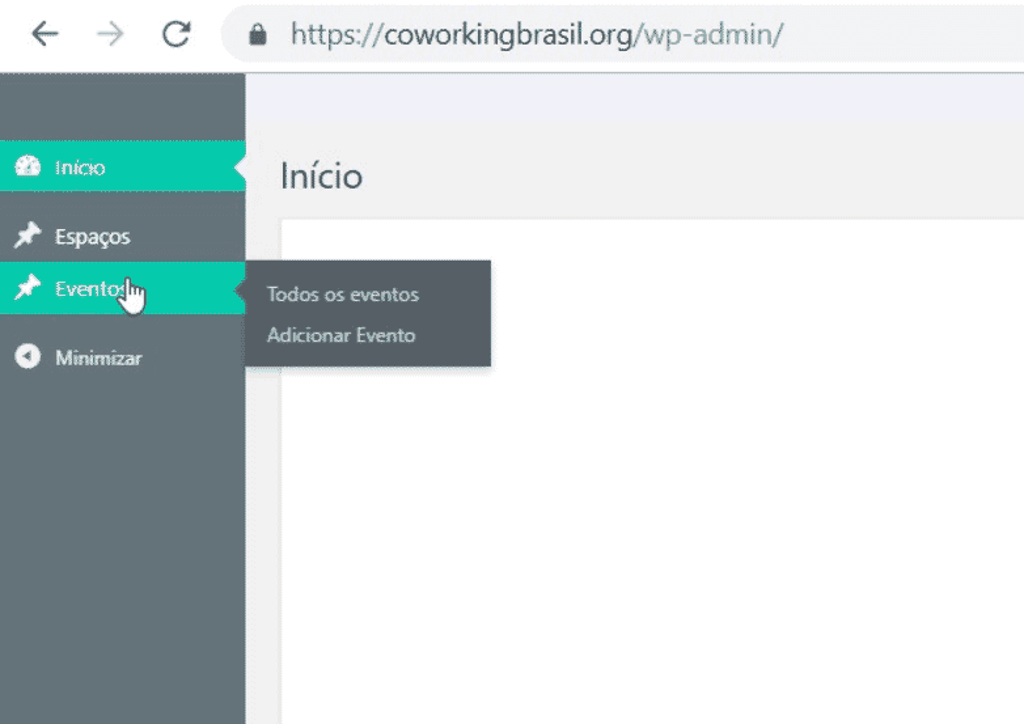Image resolution: width=1024 pixels, height=724 pixels.
Task: Reload the wp-admin page
Action: pyautogui.click(x=176, y=34)
